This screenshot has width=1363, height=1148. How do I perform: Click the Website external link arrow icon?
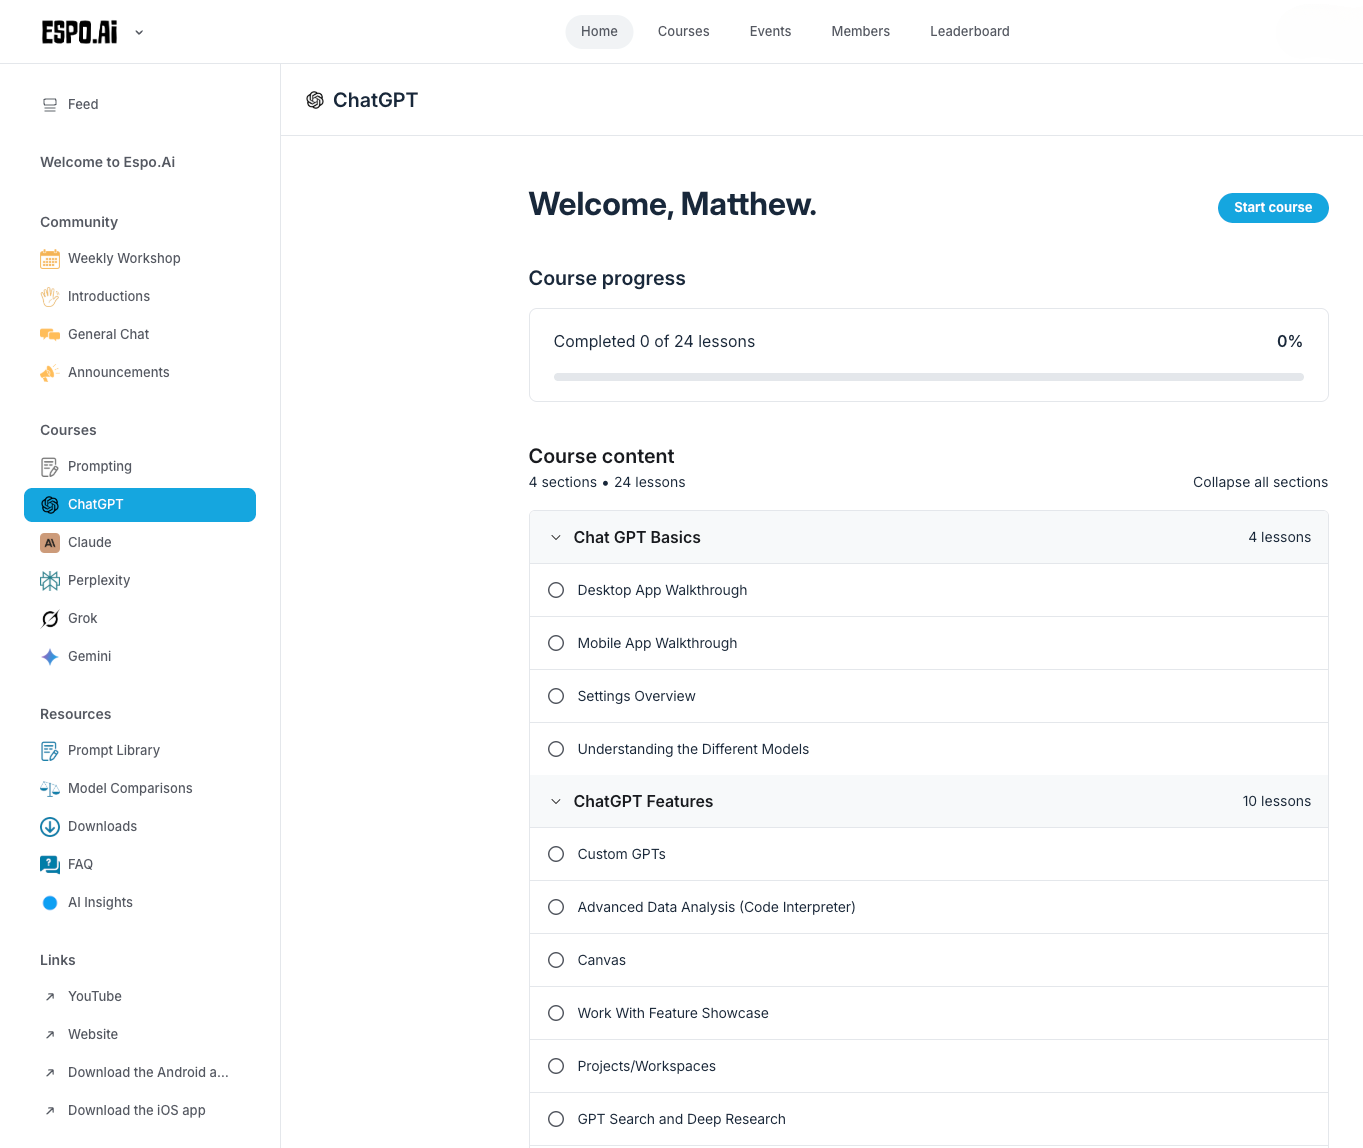50,1035
